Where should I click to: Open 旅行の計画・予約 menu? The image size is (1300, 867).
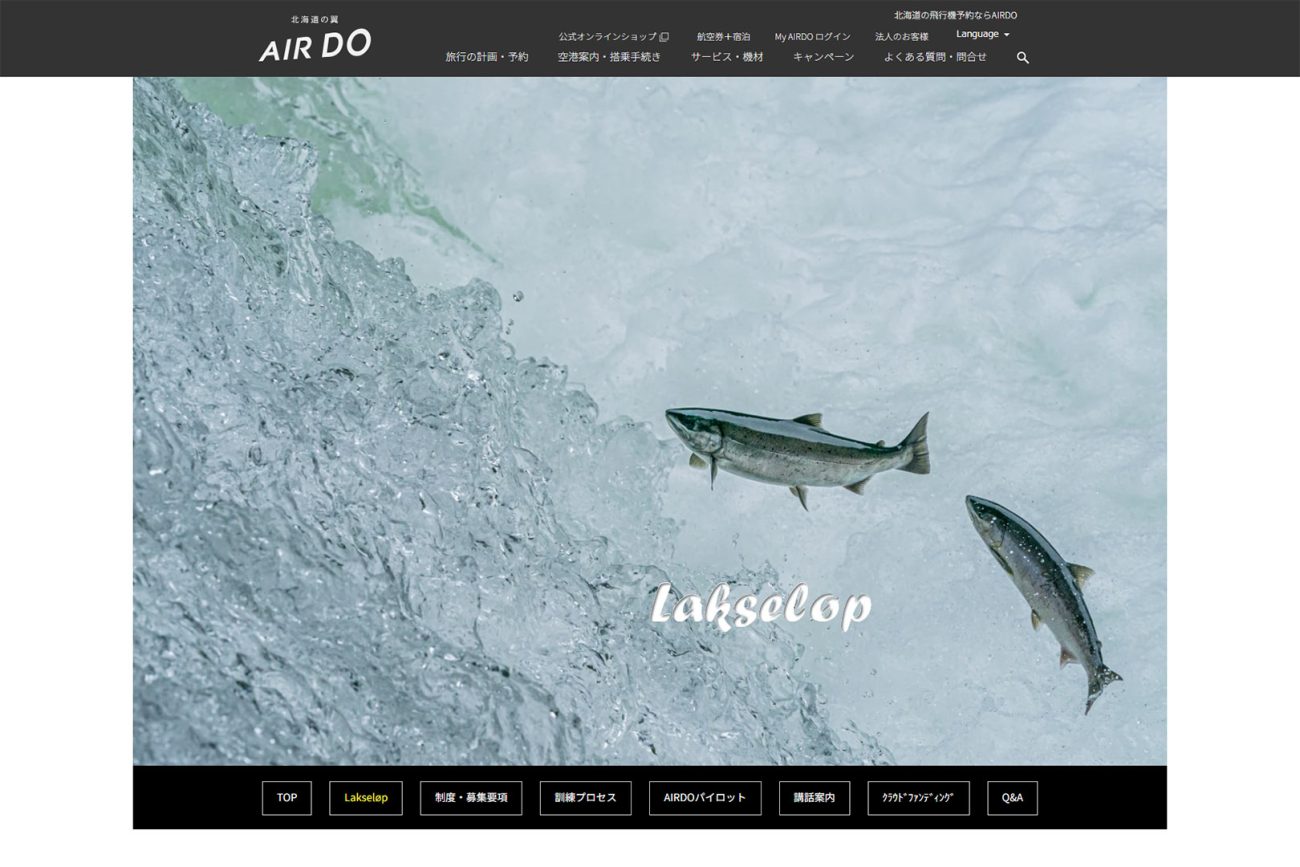point(487,58)
